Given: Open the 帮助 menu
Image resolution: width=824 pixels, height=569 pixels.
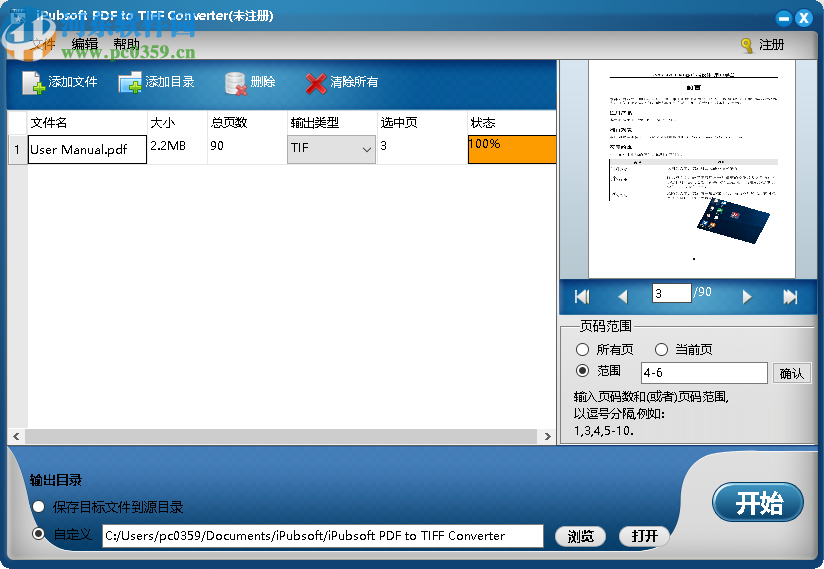Looking at the screenshot, I should pyautogui.click(x=127, y=44).
